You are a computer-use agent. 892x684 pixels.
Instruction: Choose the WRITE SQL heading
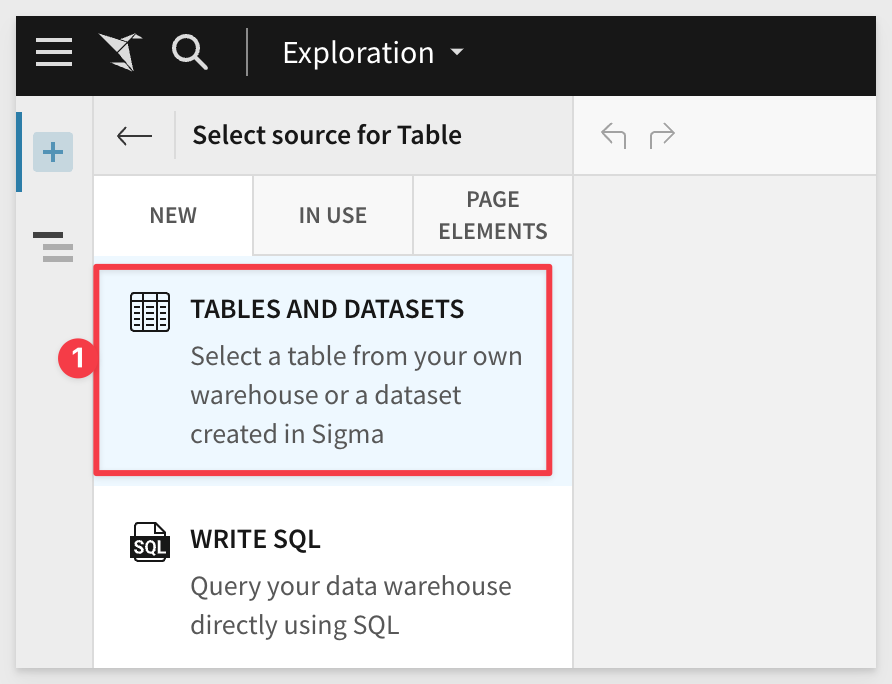[255, 540]
